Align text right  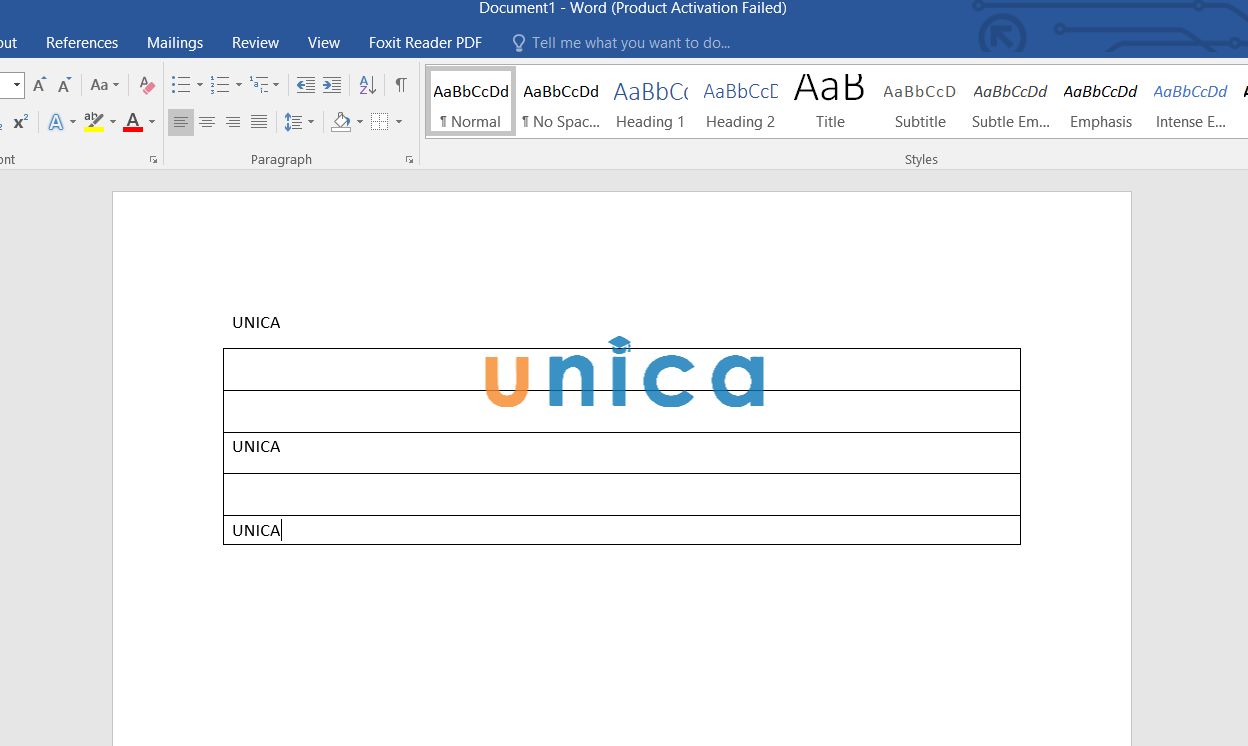[233, 122]
